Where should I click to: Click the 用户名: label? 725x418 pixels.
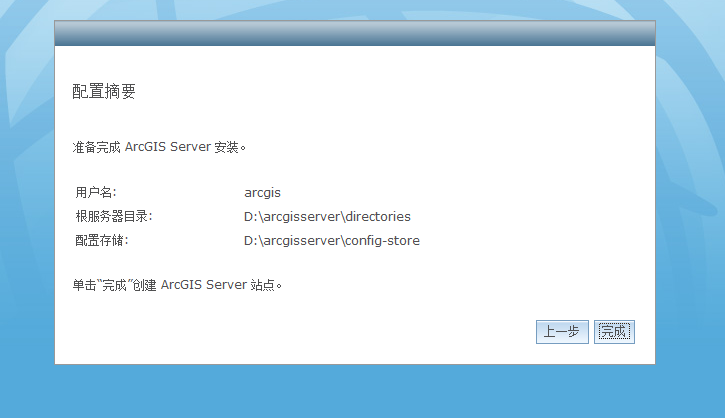coord(96,192)
